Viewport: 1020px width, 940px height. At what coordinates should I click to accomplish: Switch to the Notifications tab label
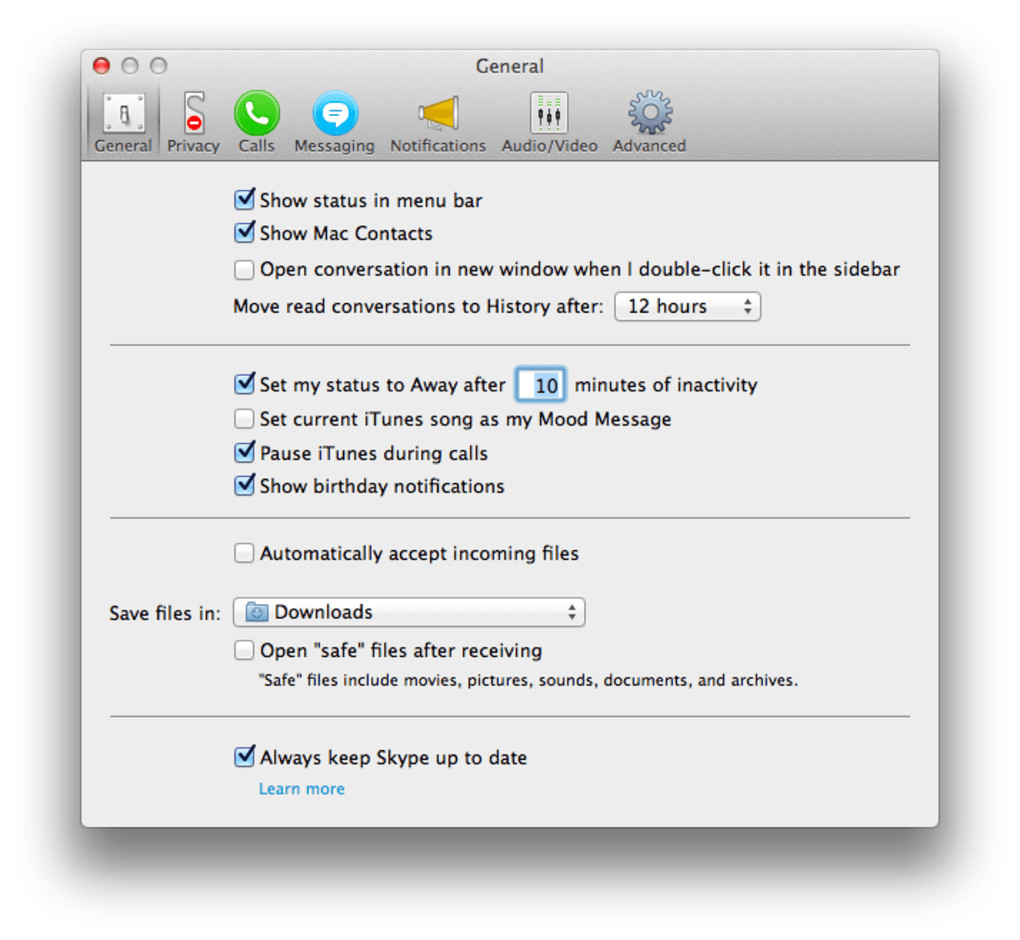438,146
